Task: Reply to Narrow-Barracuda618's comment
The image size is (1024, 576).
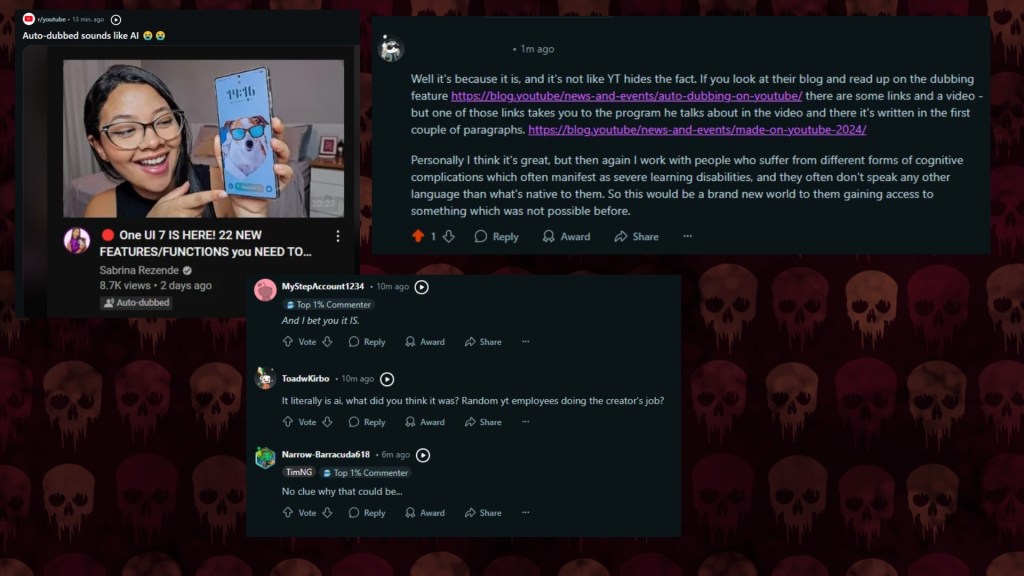Action: (367, 513)
